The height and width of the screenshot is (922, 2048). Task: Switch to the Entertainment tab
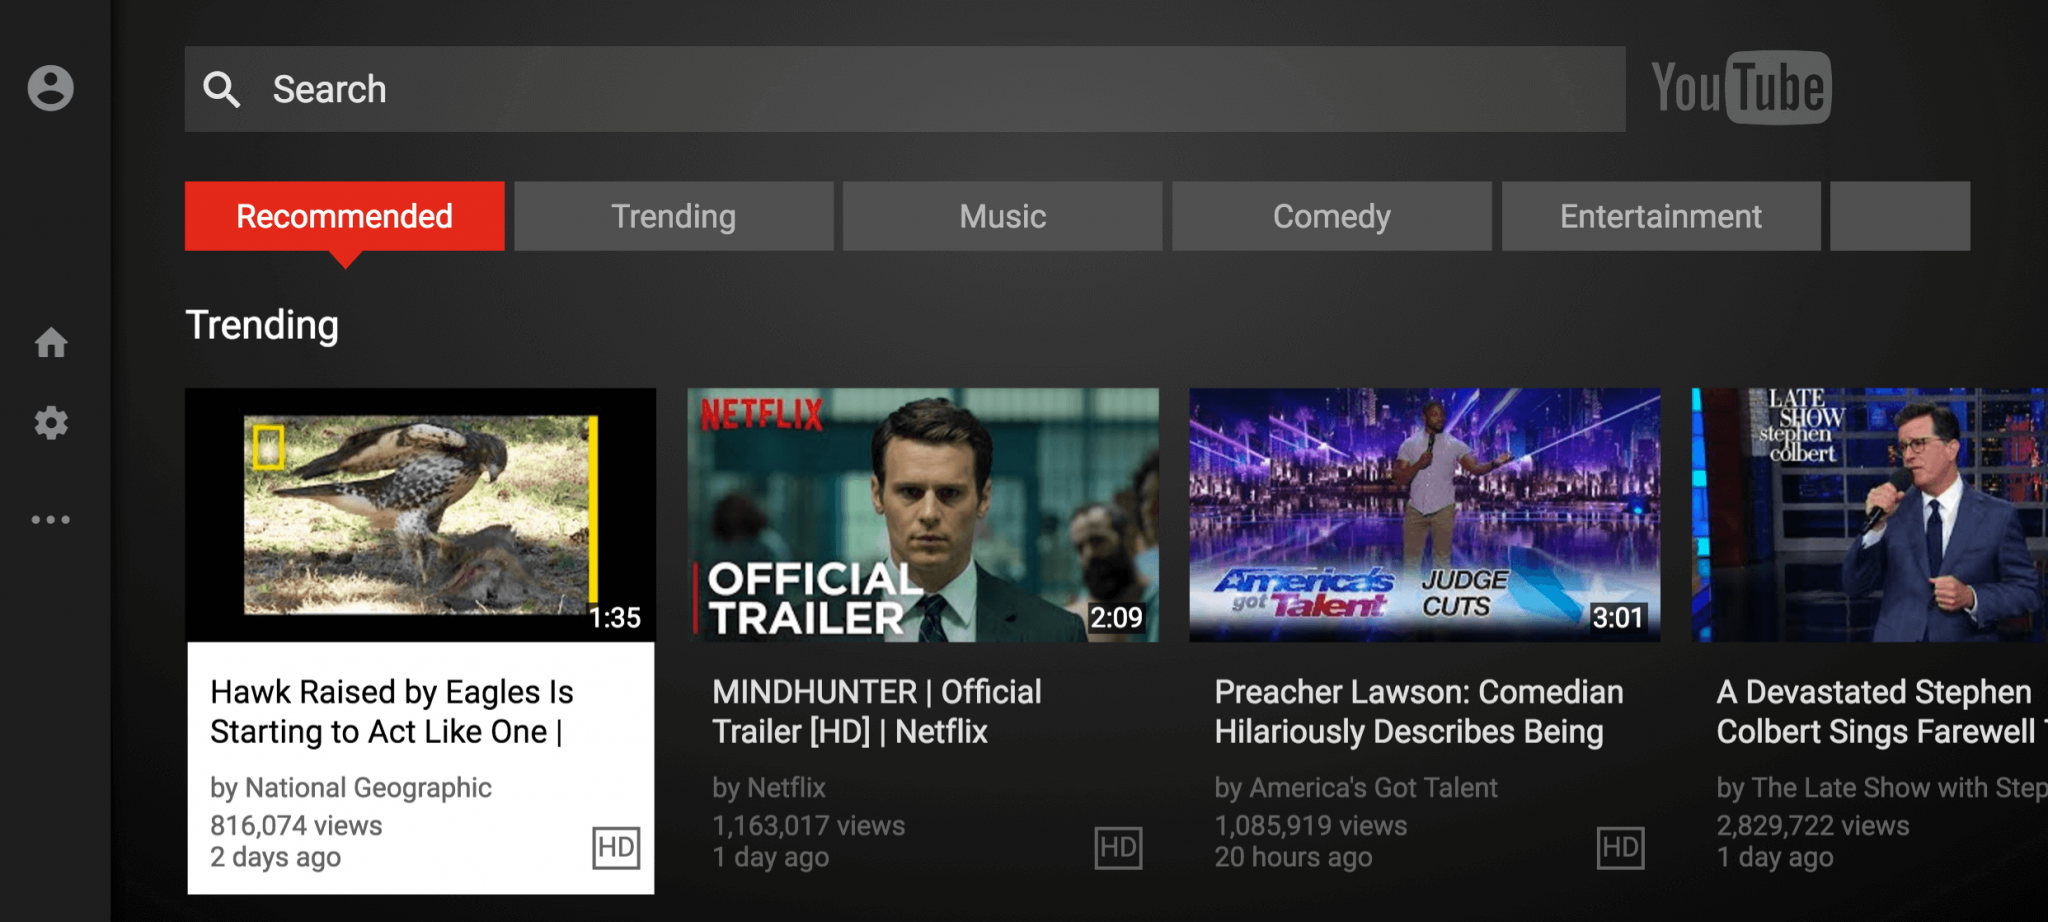[1661, 216]
